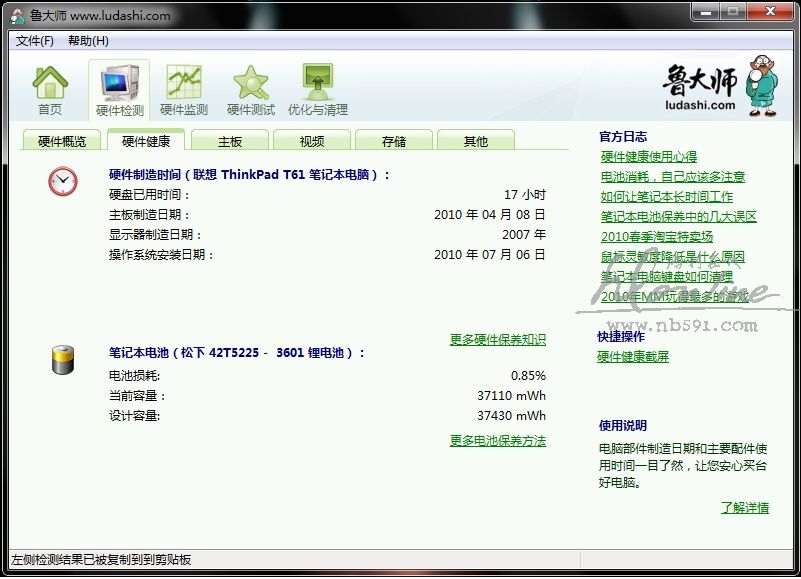This screenshot has width=801, height=579.
Task: Click the title bar app icon
Action: point(18,16)
